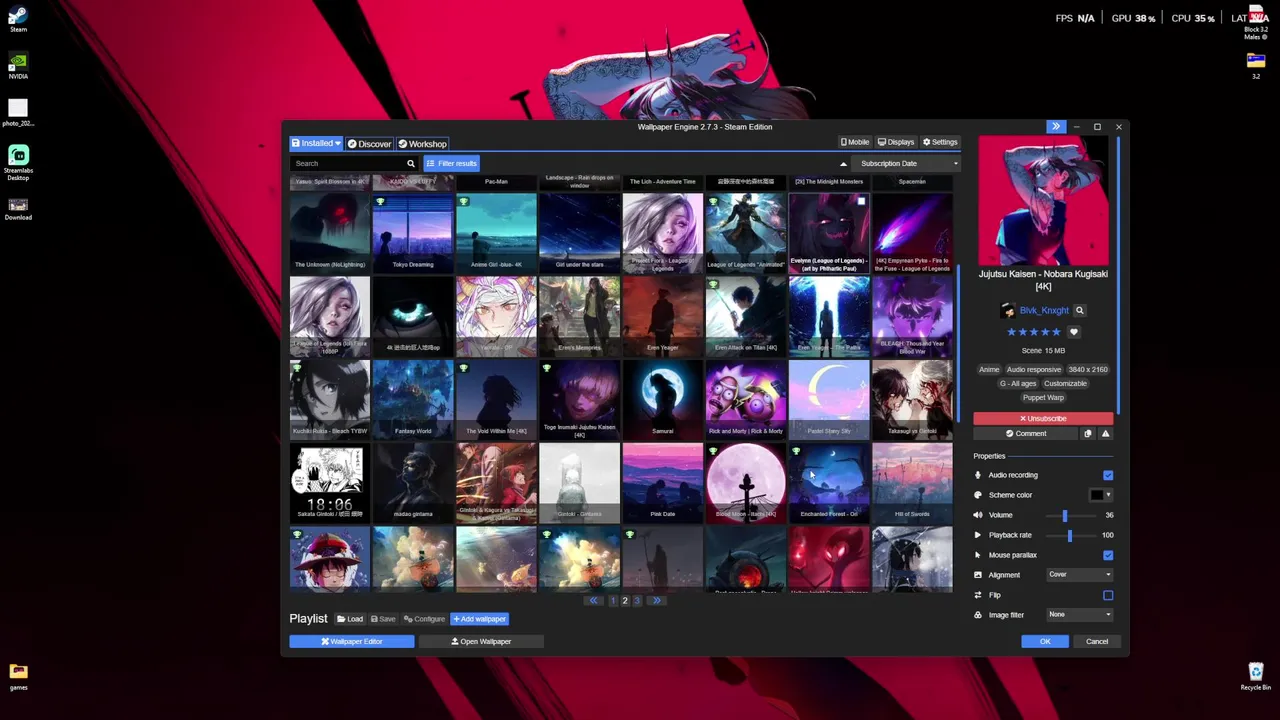1280x720 pixels.
Task: Open the Wallpaper Editor
Action: (x=352, y=641)
